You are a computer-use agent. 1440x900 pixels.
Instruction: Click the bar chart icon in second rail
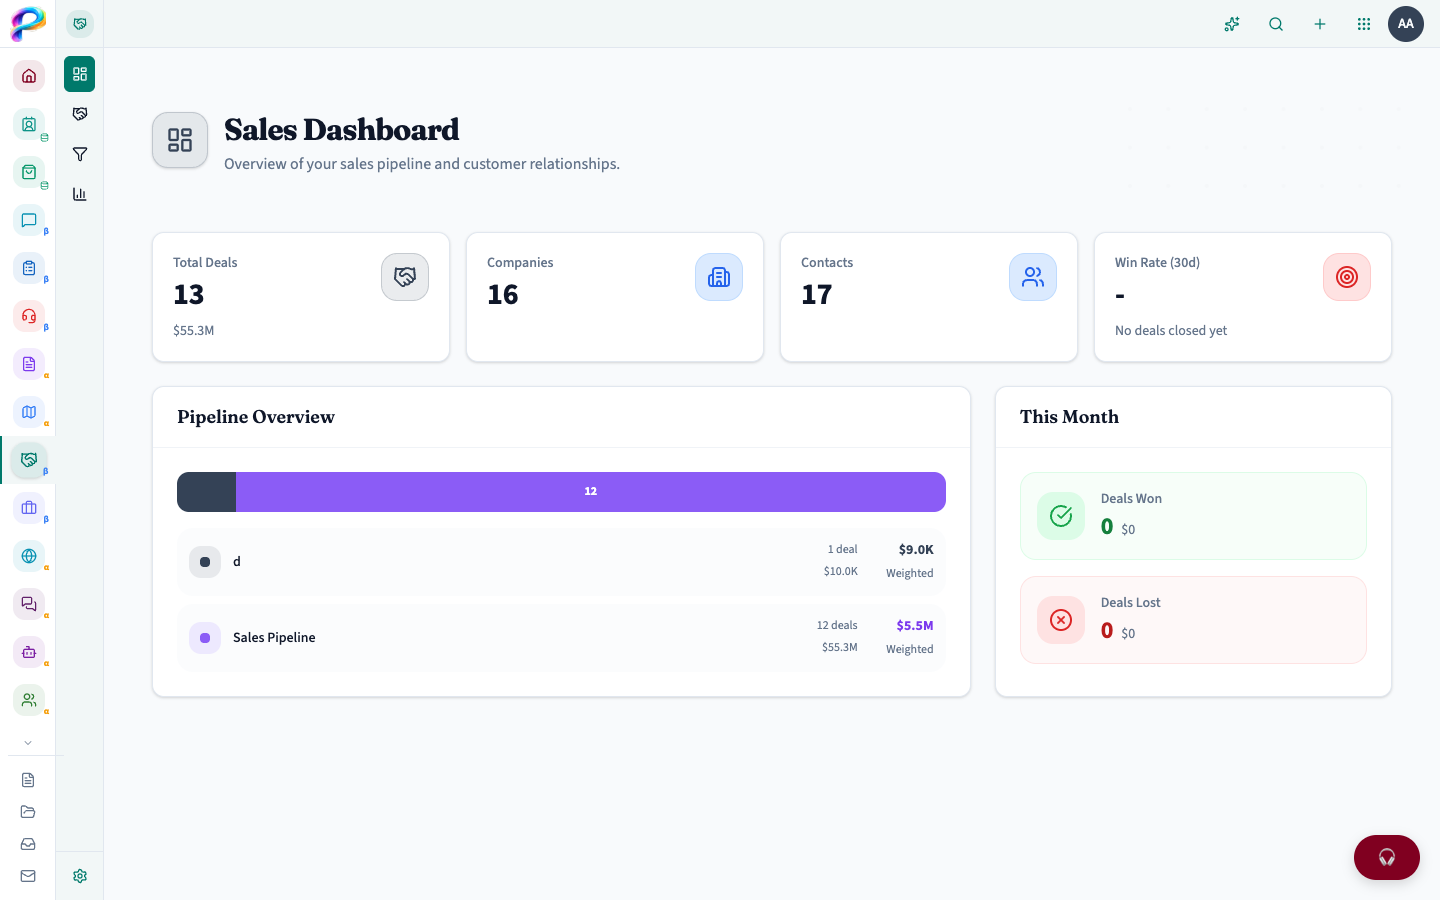(x=79, y=193)
